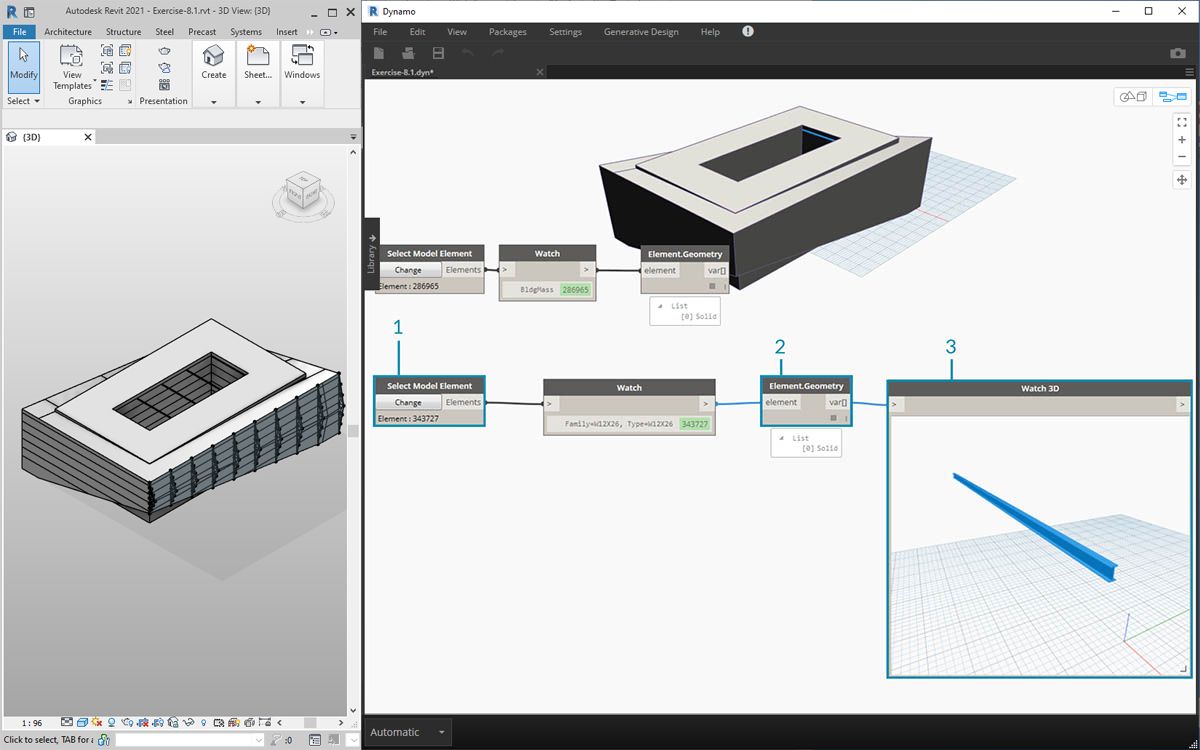Click the camera export image icon
Screen dimensions: 1200x750
tap(1177, 53)
